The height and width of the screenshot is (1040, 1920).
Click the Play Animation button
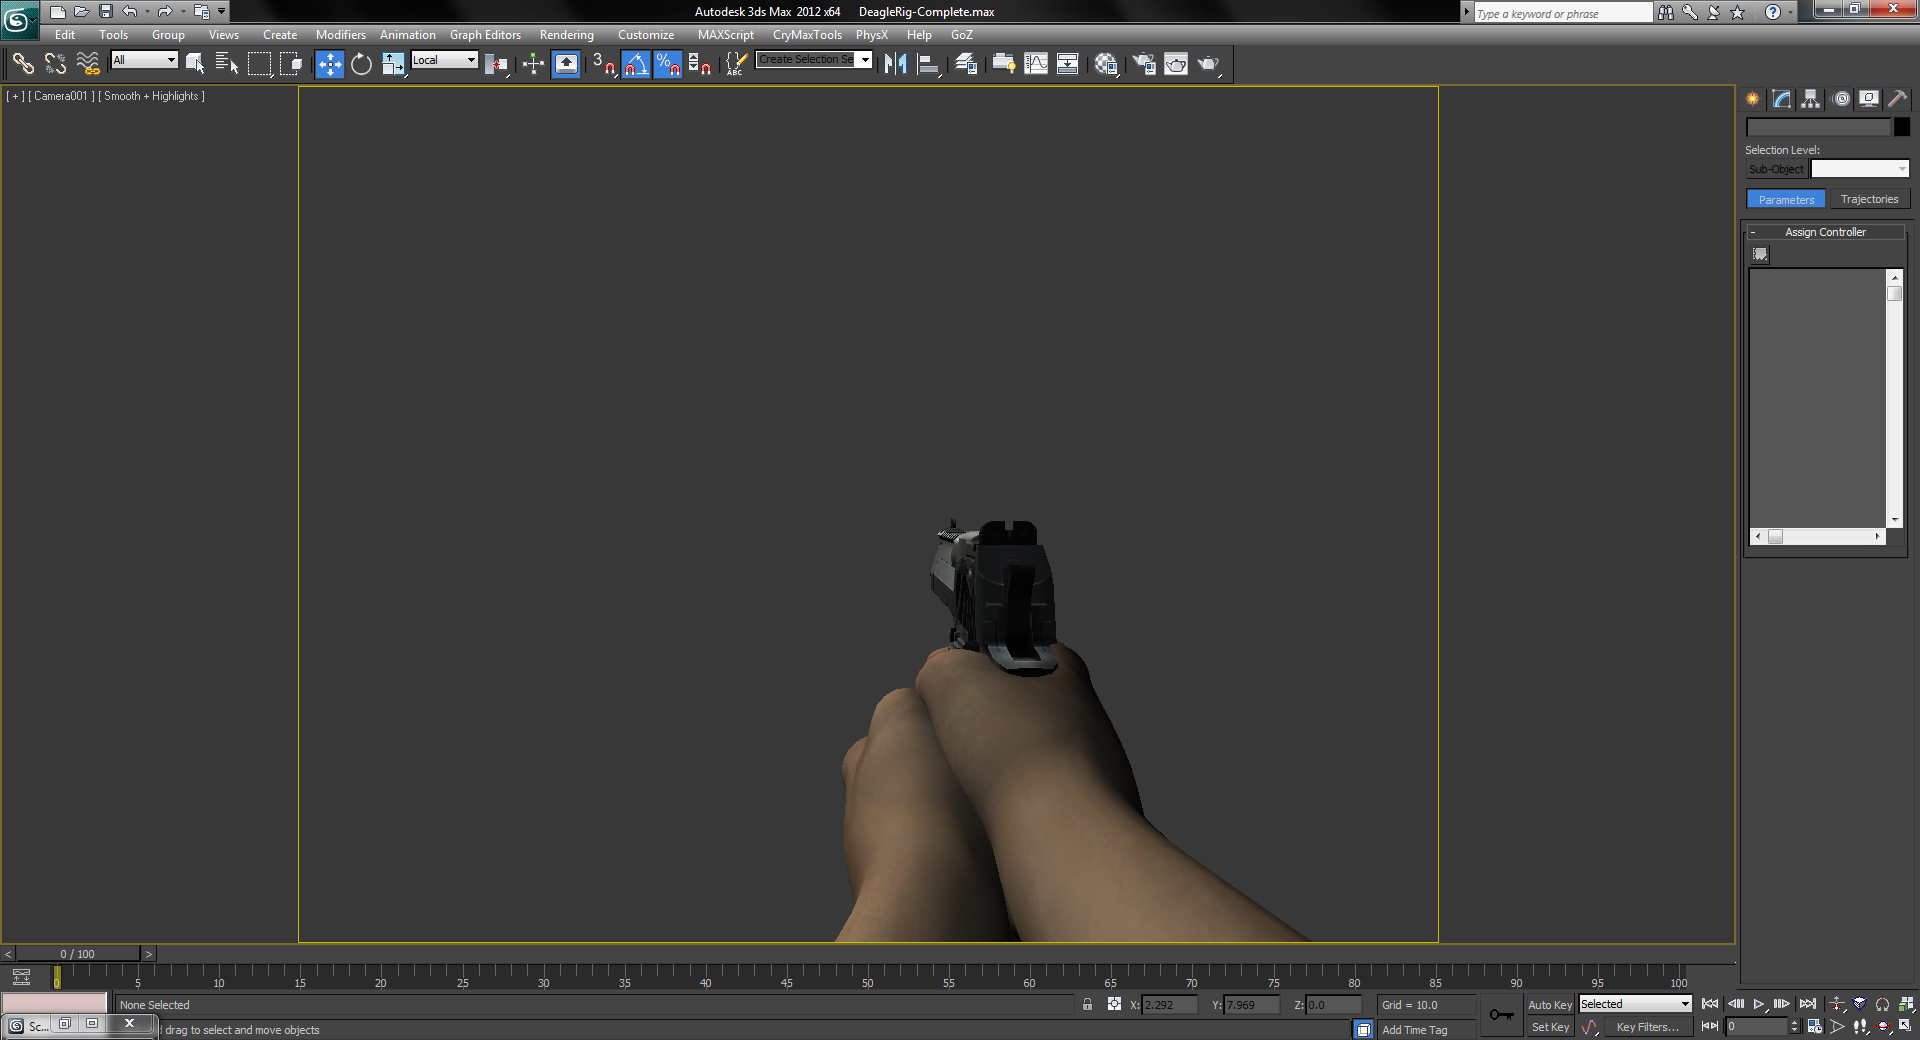pos(1759,1004)
